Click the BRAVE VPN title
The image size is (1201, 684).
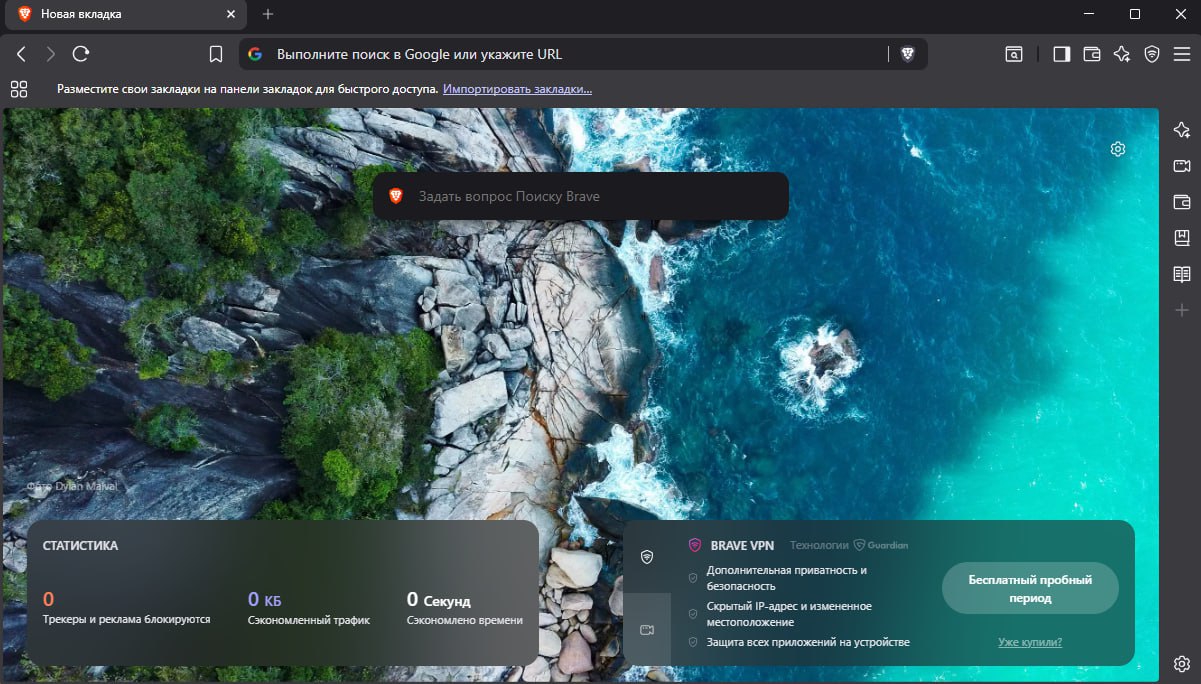(x=742, y=545)
